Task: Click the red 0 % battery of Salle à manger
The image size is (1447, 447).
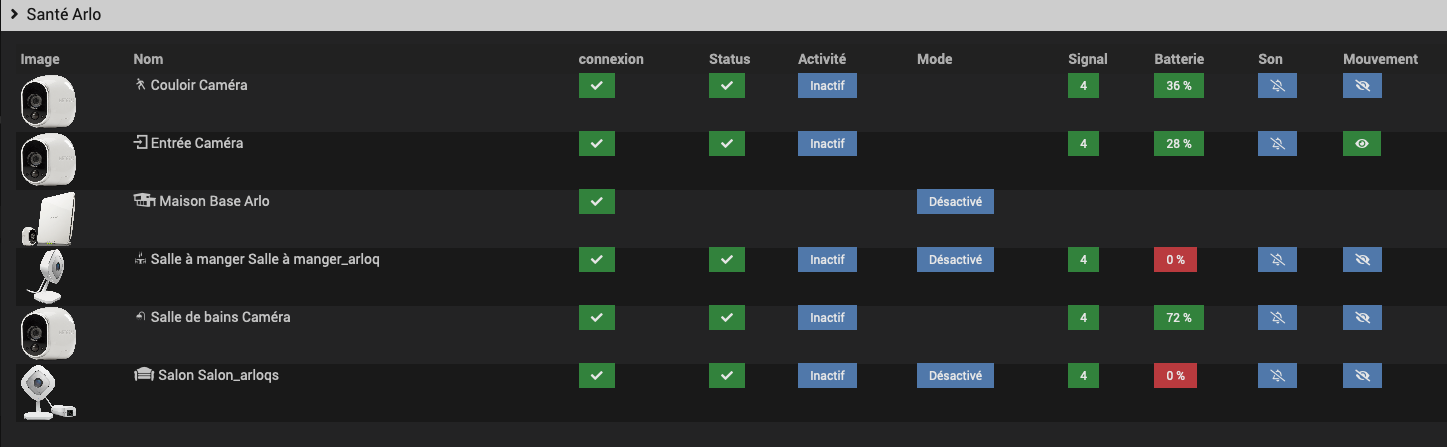Action: tap(1175, 260)
